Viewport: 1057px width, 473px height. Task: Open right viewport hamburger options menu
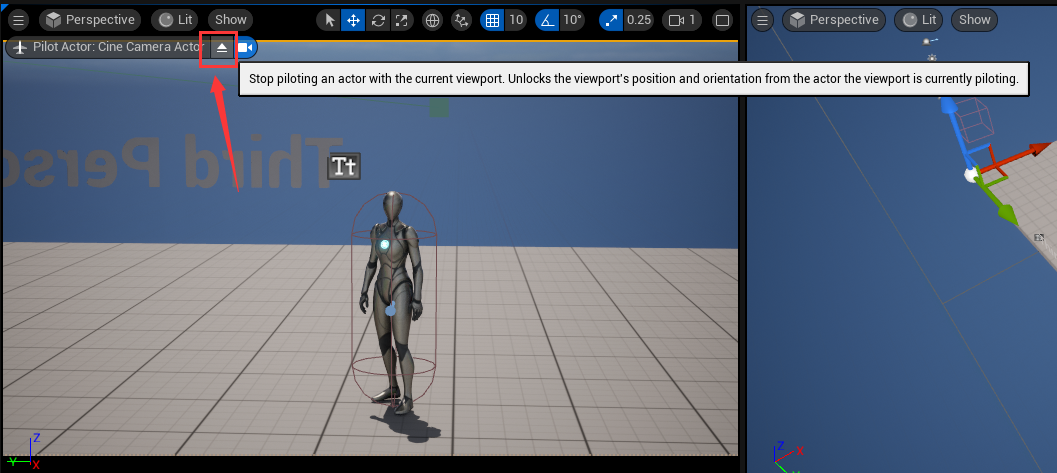762,20
